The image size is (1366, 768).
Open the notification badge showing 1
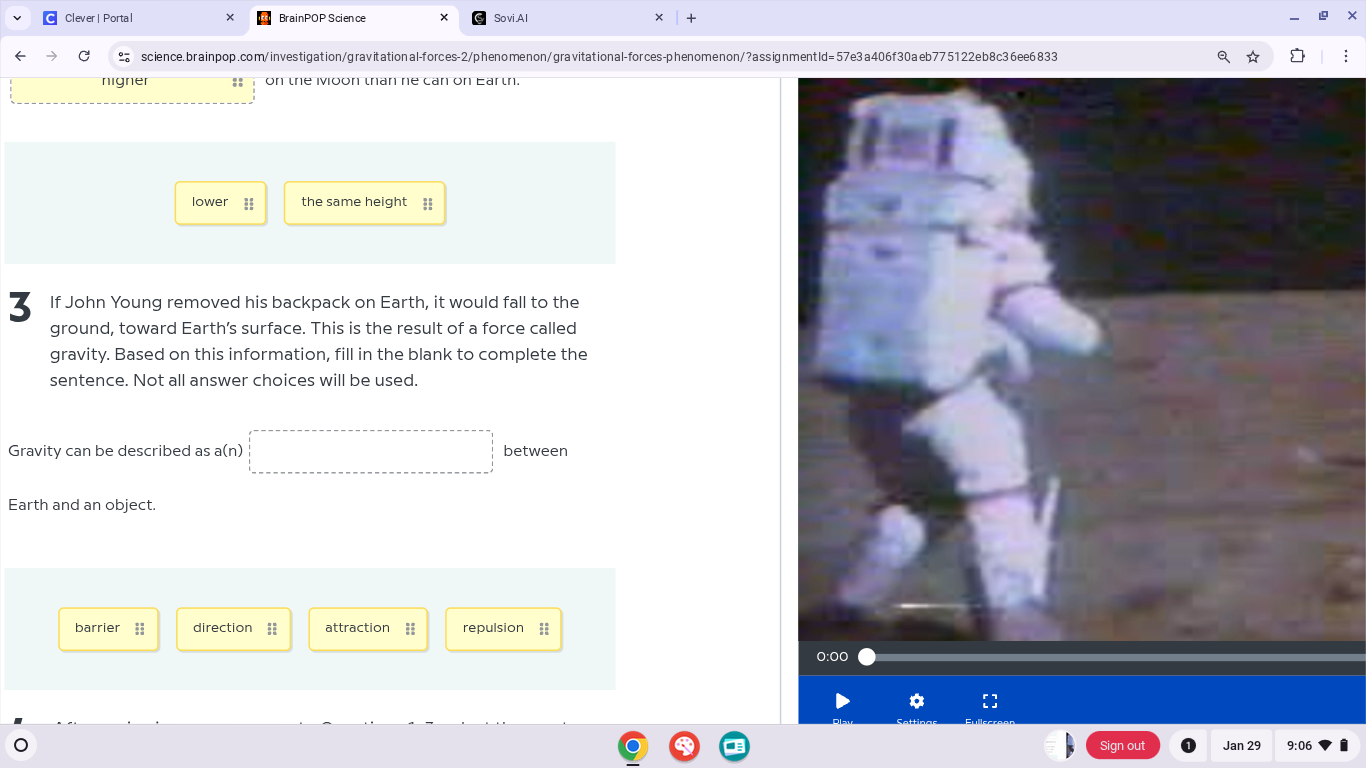point(1186,745)
